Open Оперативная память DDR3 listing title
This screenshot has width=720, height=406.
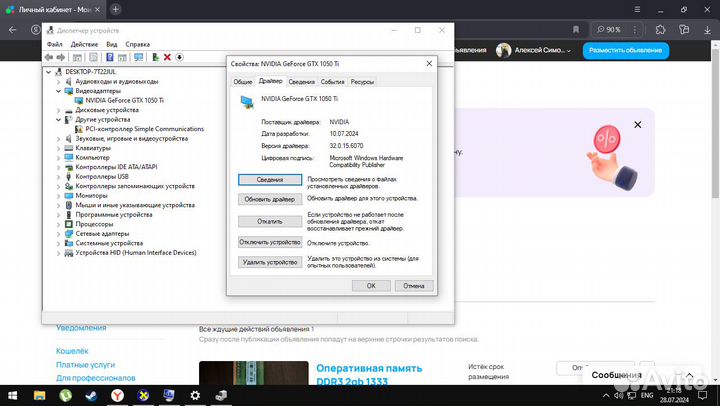pyautogui.click(x=369, y=374)
